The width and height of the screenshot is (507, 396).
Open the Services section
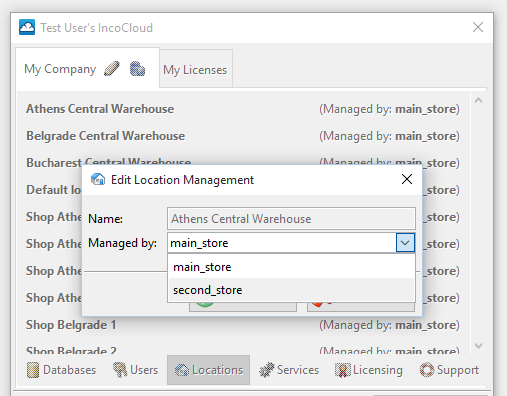[x=289, y=370]
